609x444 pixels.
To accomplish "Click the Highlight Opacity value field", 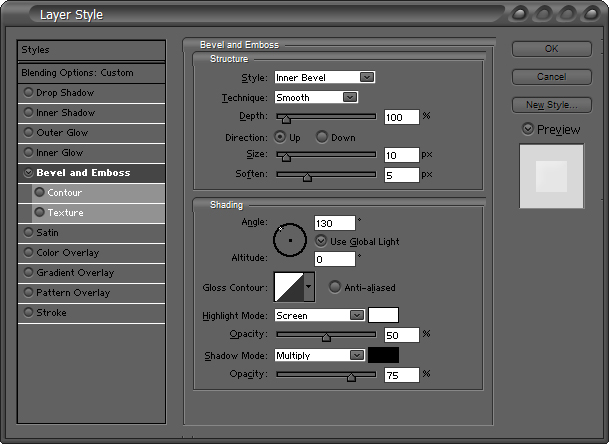I will [x=402, y=335].
